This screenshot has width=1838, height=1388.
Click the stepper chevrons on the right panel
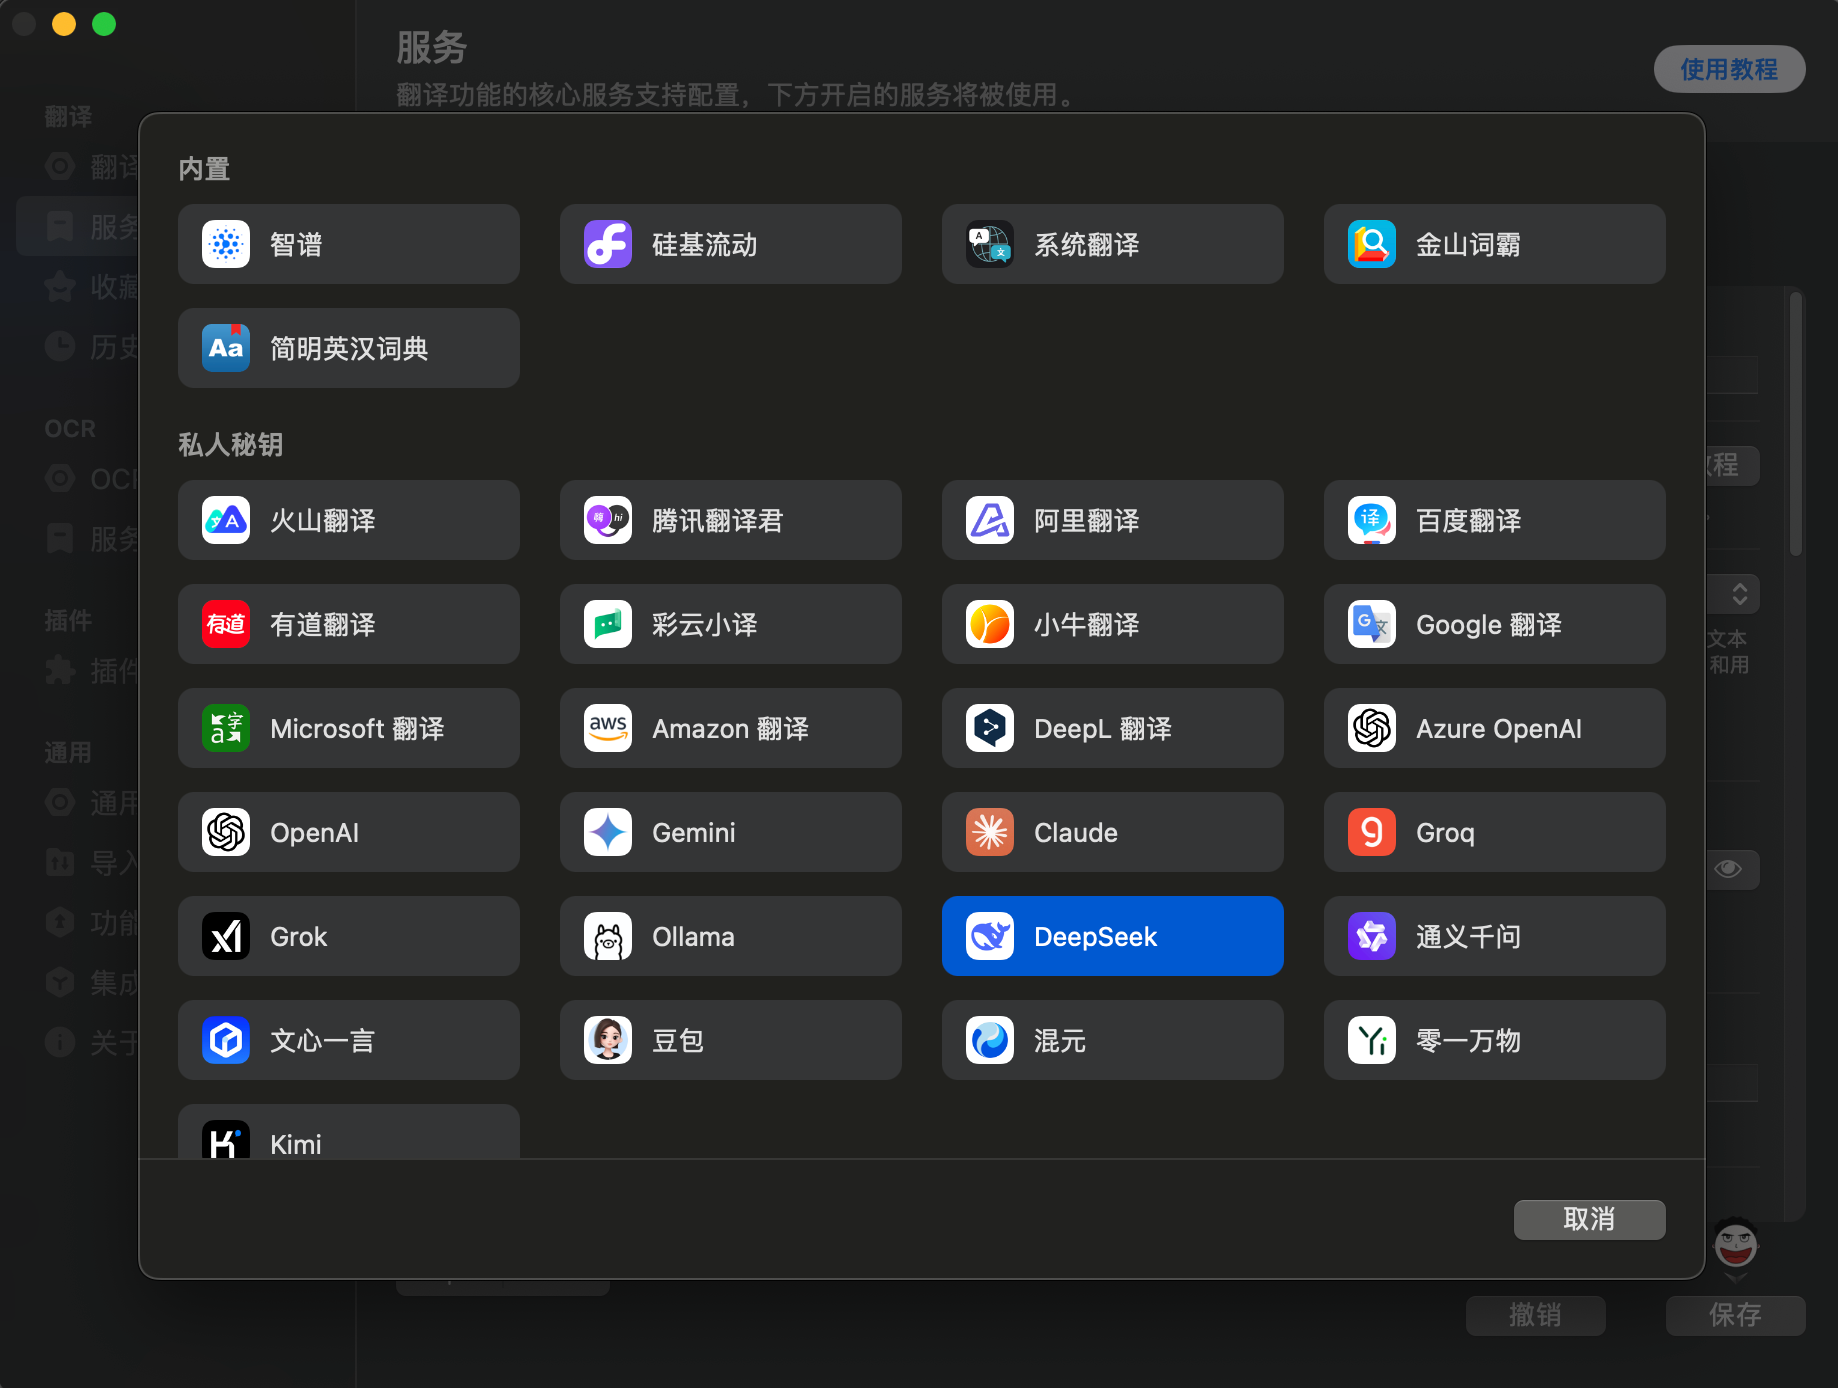pos(1742,593)
